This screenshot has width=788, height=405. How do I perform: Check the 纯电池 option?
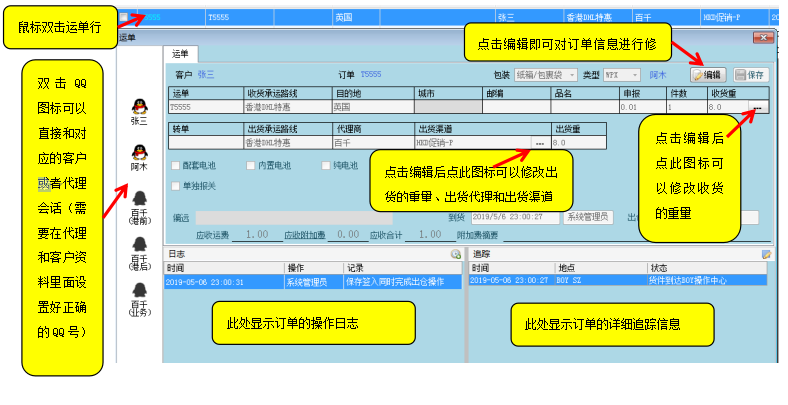click(324, 165)
